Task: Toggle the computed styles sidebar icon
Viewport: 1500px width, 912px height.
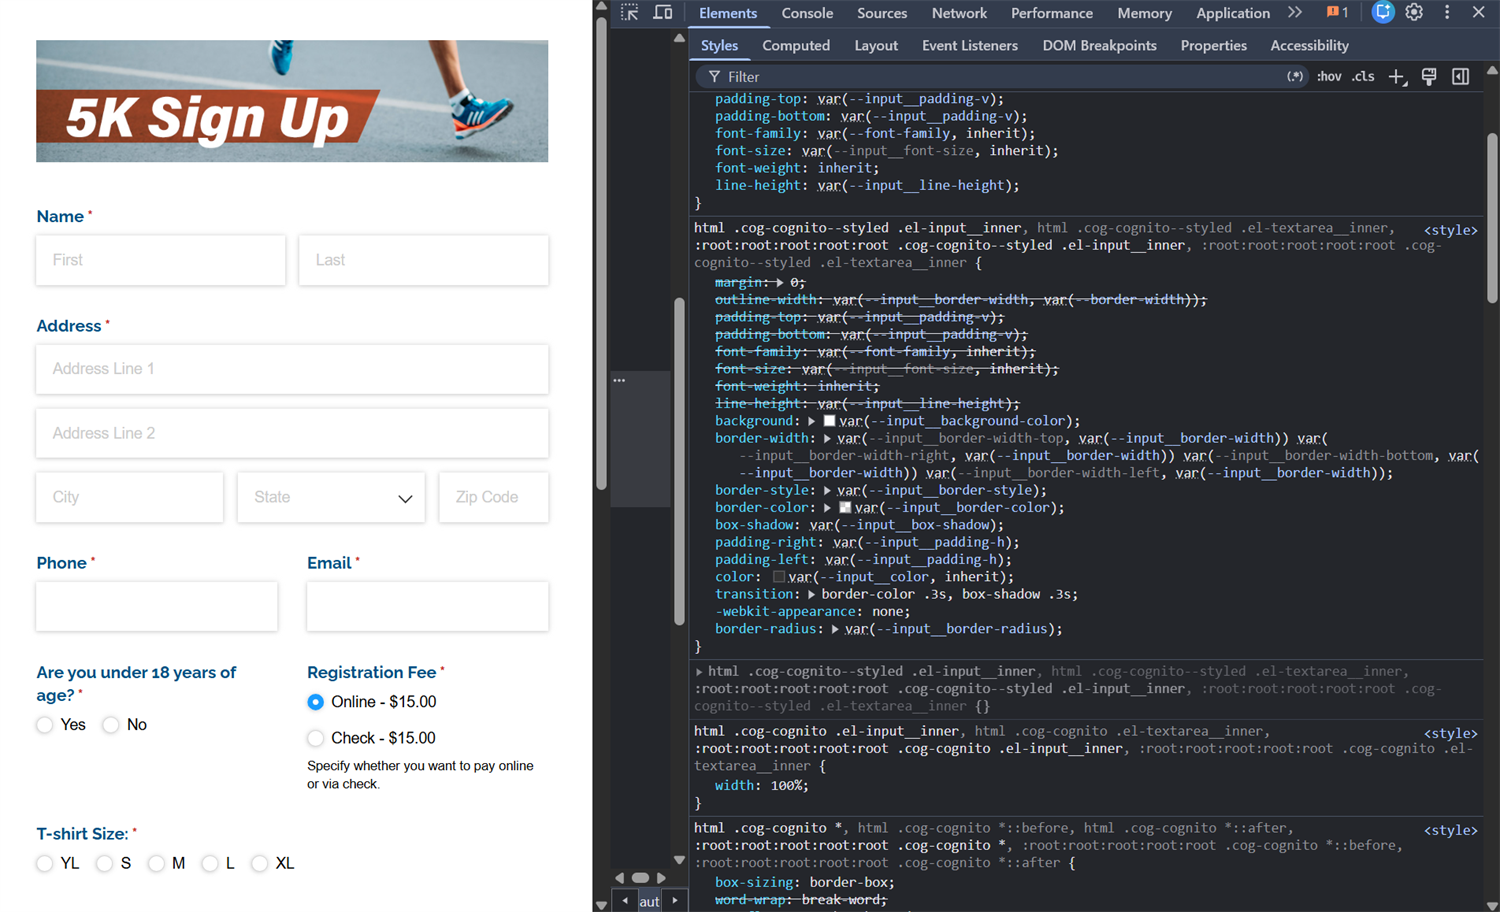Action: coord(1460,77)
